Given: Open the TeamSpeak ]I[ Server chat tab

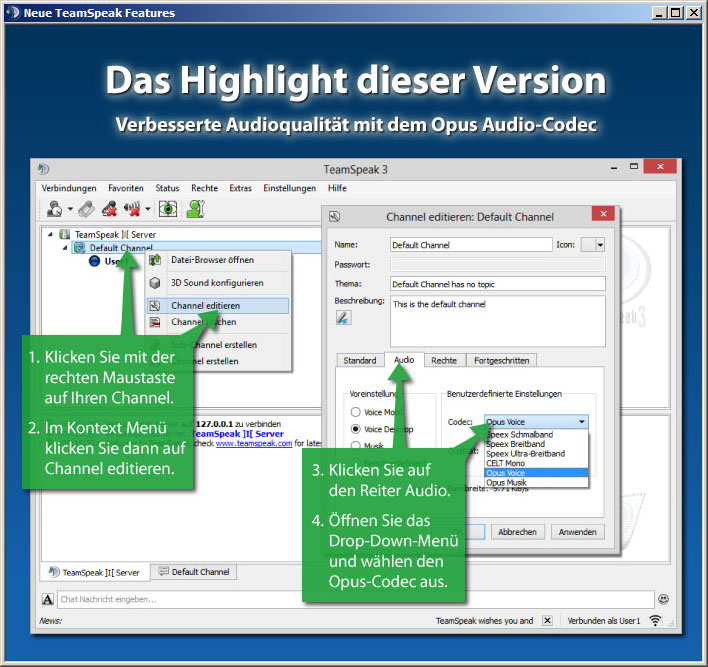Looking at the screenshot, I should coord(95,572).
